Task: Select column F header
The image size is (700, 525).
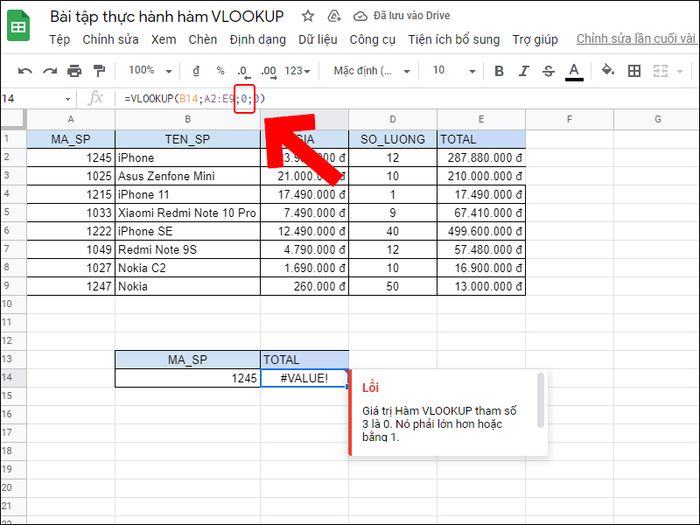Action: 569,119
